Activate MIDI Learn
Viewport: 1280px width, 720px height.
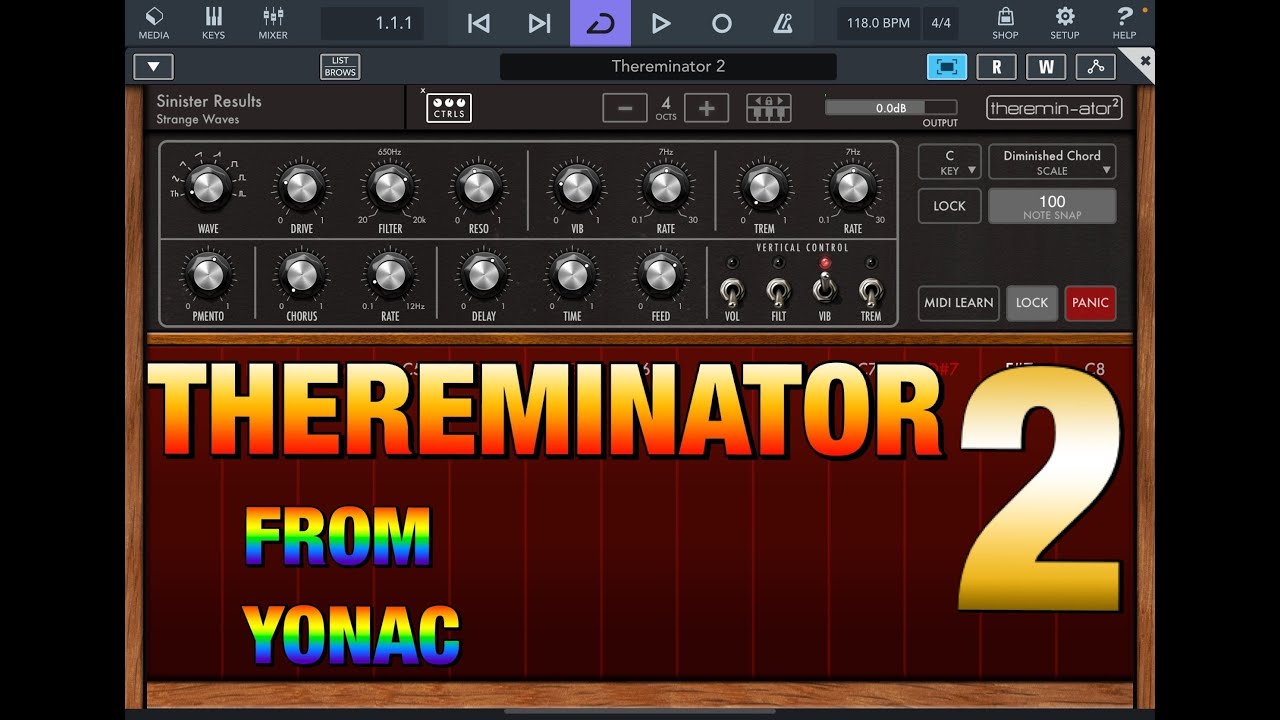[958, 303]
